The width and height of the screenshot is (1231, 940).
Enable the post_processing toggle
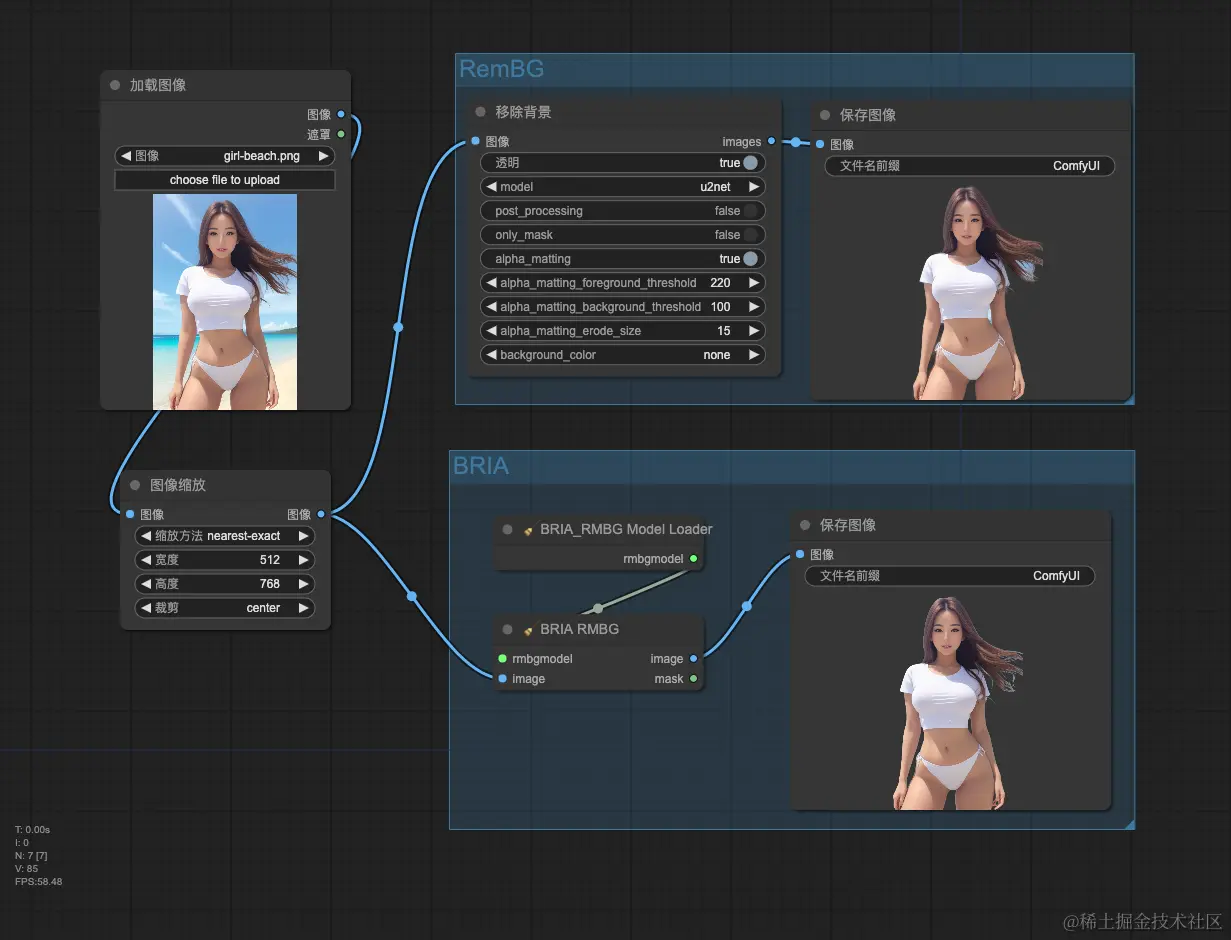(x=750, y=210)
